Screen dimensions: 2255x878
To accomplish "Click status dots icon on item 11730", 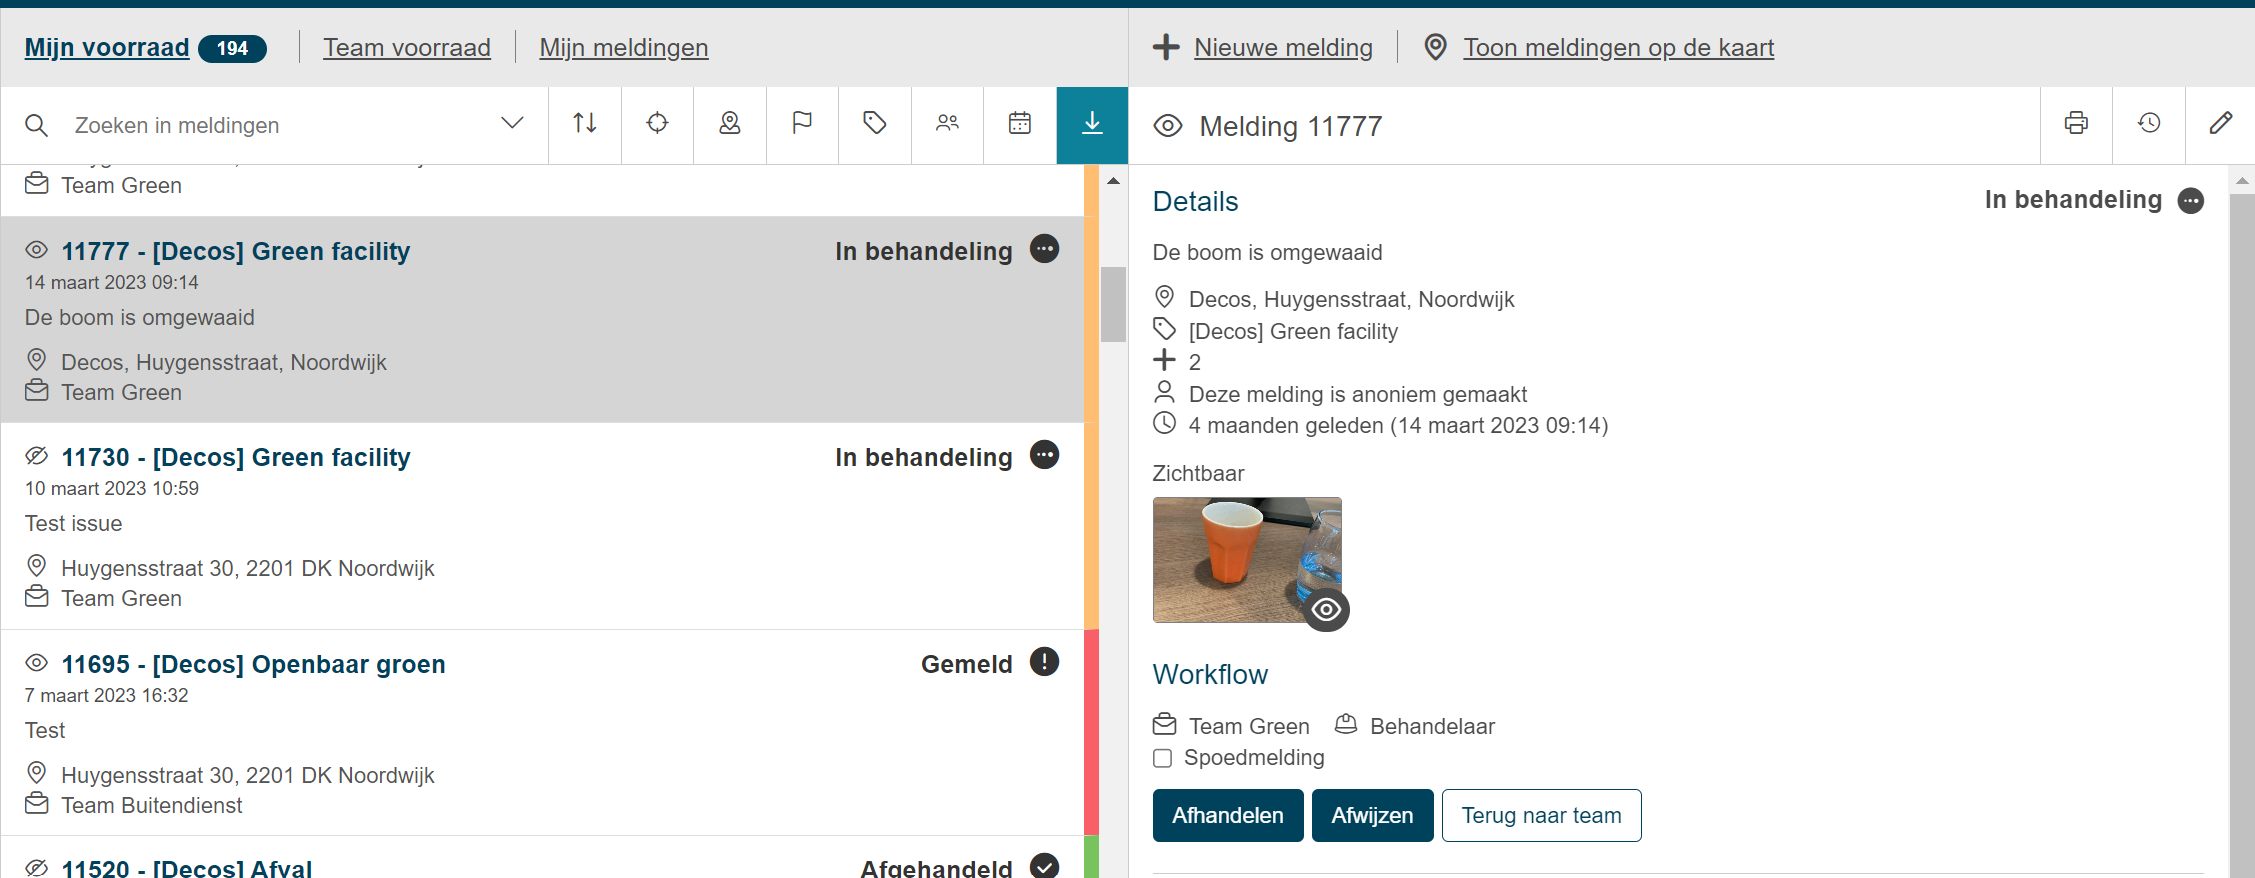I will coord(1044,455).
